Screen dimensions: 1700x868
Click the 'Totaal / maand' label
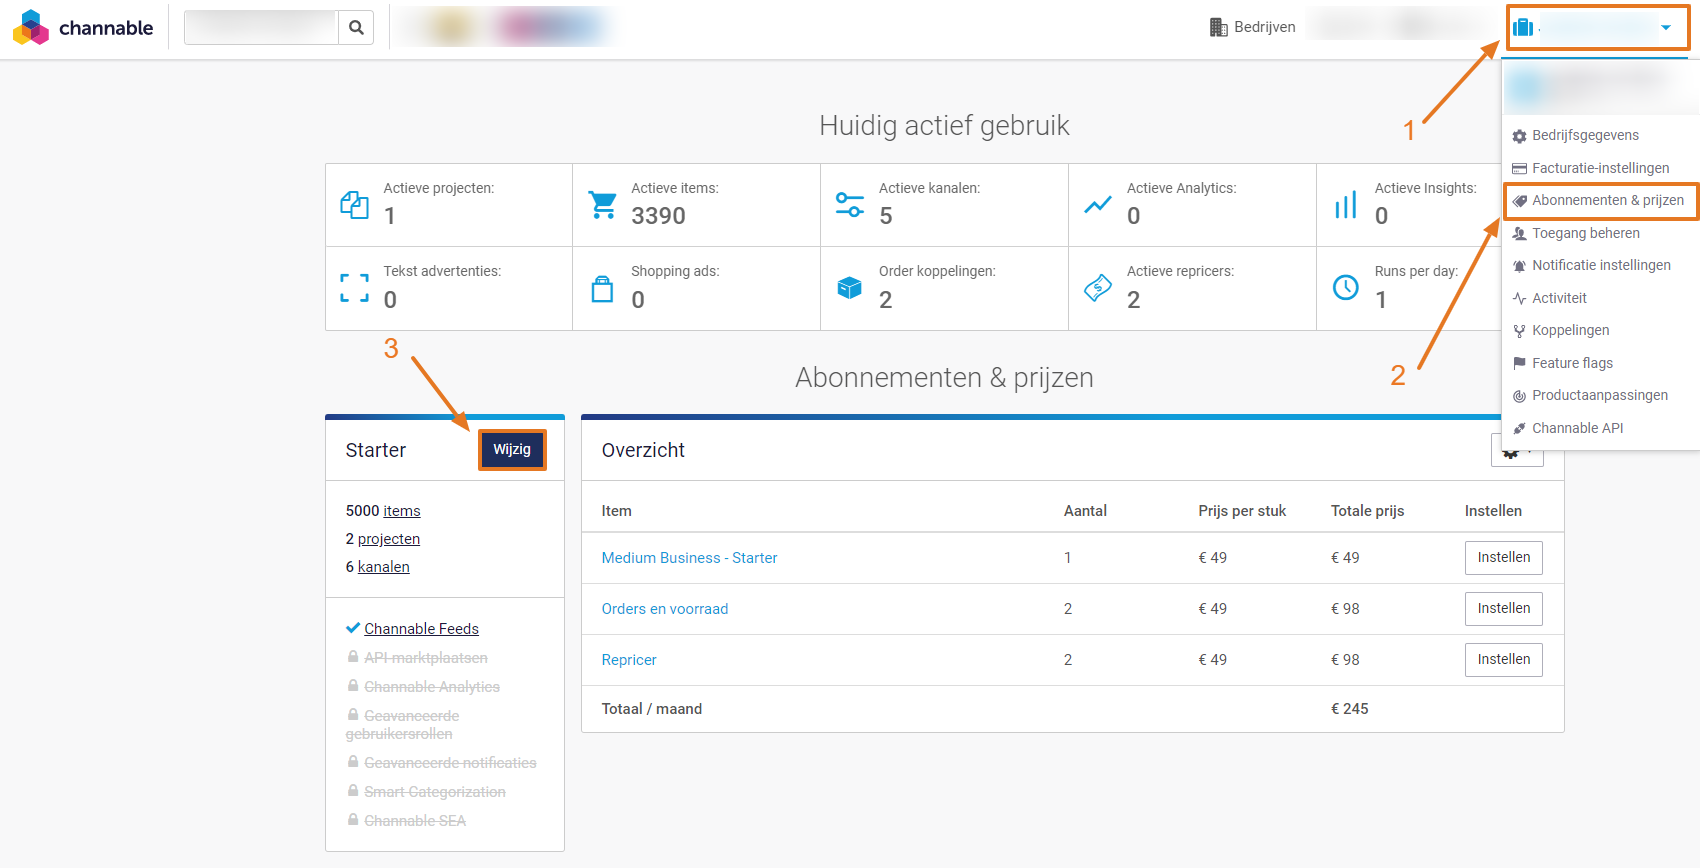pyautogui.click(x=652, y=709)
